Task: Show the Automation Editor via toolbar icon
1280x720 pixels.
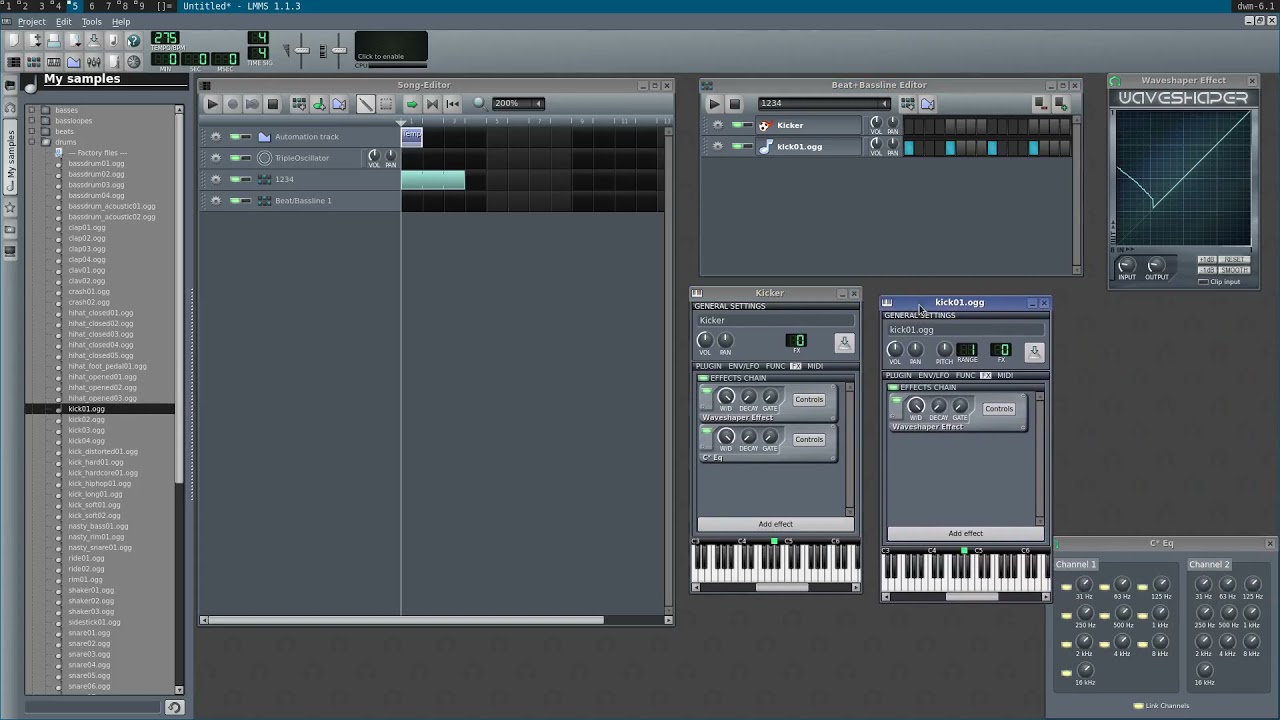Action: point(73,62)
